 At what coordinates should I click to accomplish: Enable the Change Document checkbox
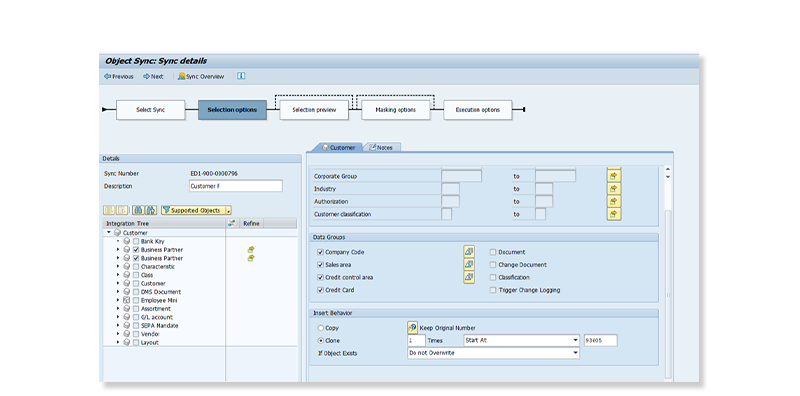pyautogui.click(x=493, y=265)
